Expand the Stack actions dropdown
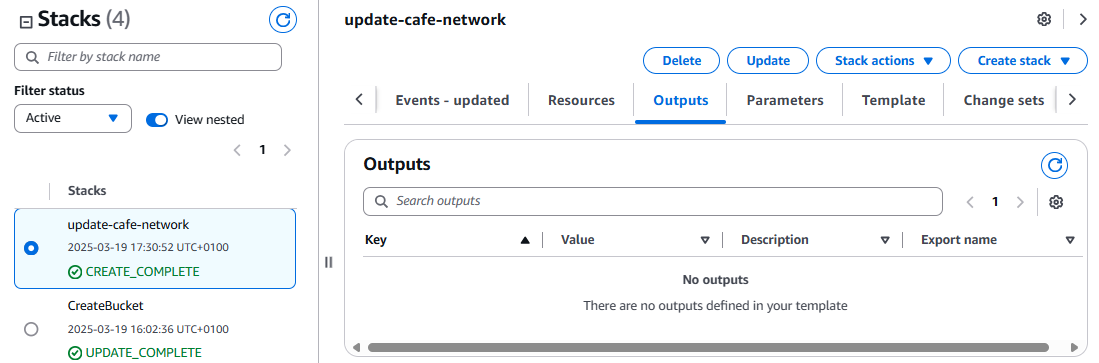This screenshot has width=1099, height=363. tap(883, 61)
